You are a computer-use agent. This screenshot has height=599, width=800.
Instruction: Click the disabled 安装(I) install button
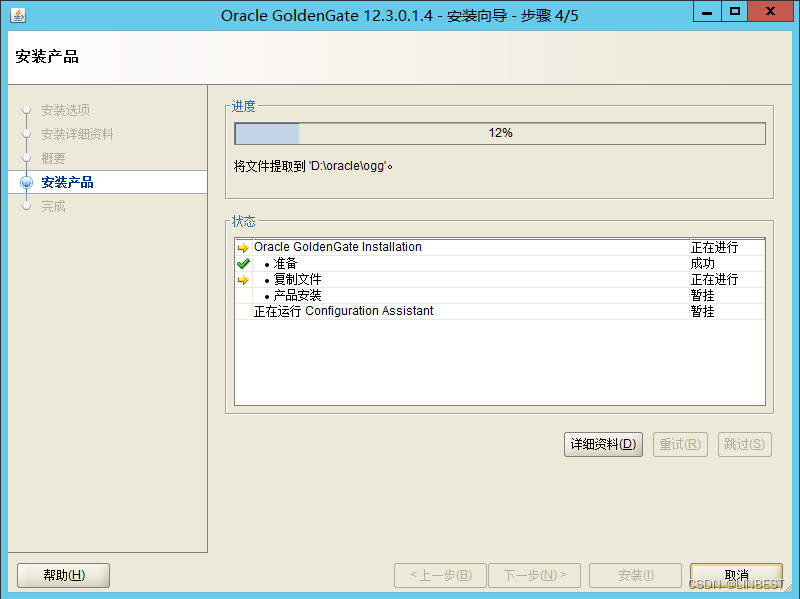click(635, 575)
